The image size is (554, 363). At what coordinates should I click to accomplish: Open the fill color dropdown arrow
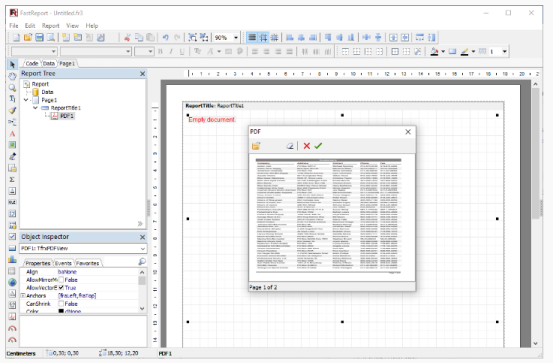[443, 52]
